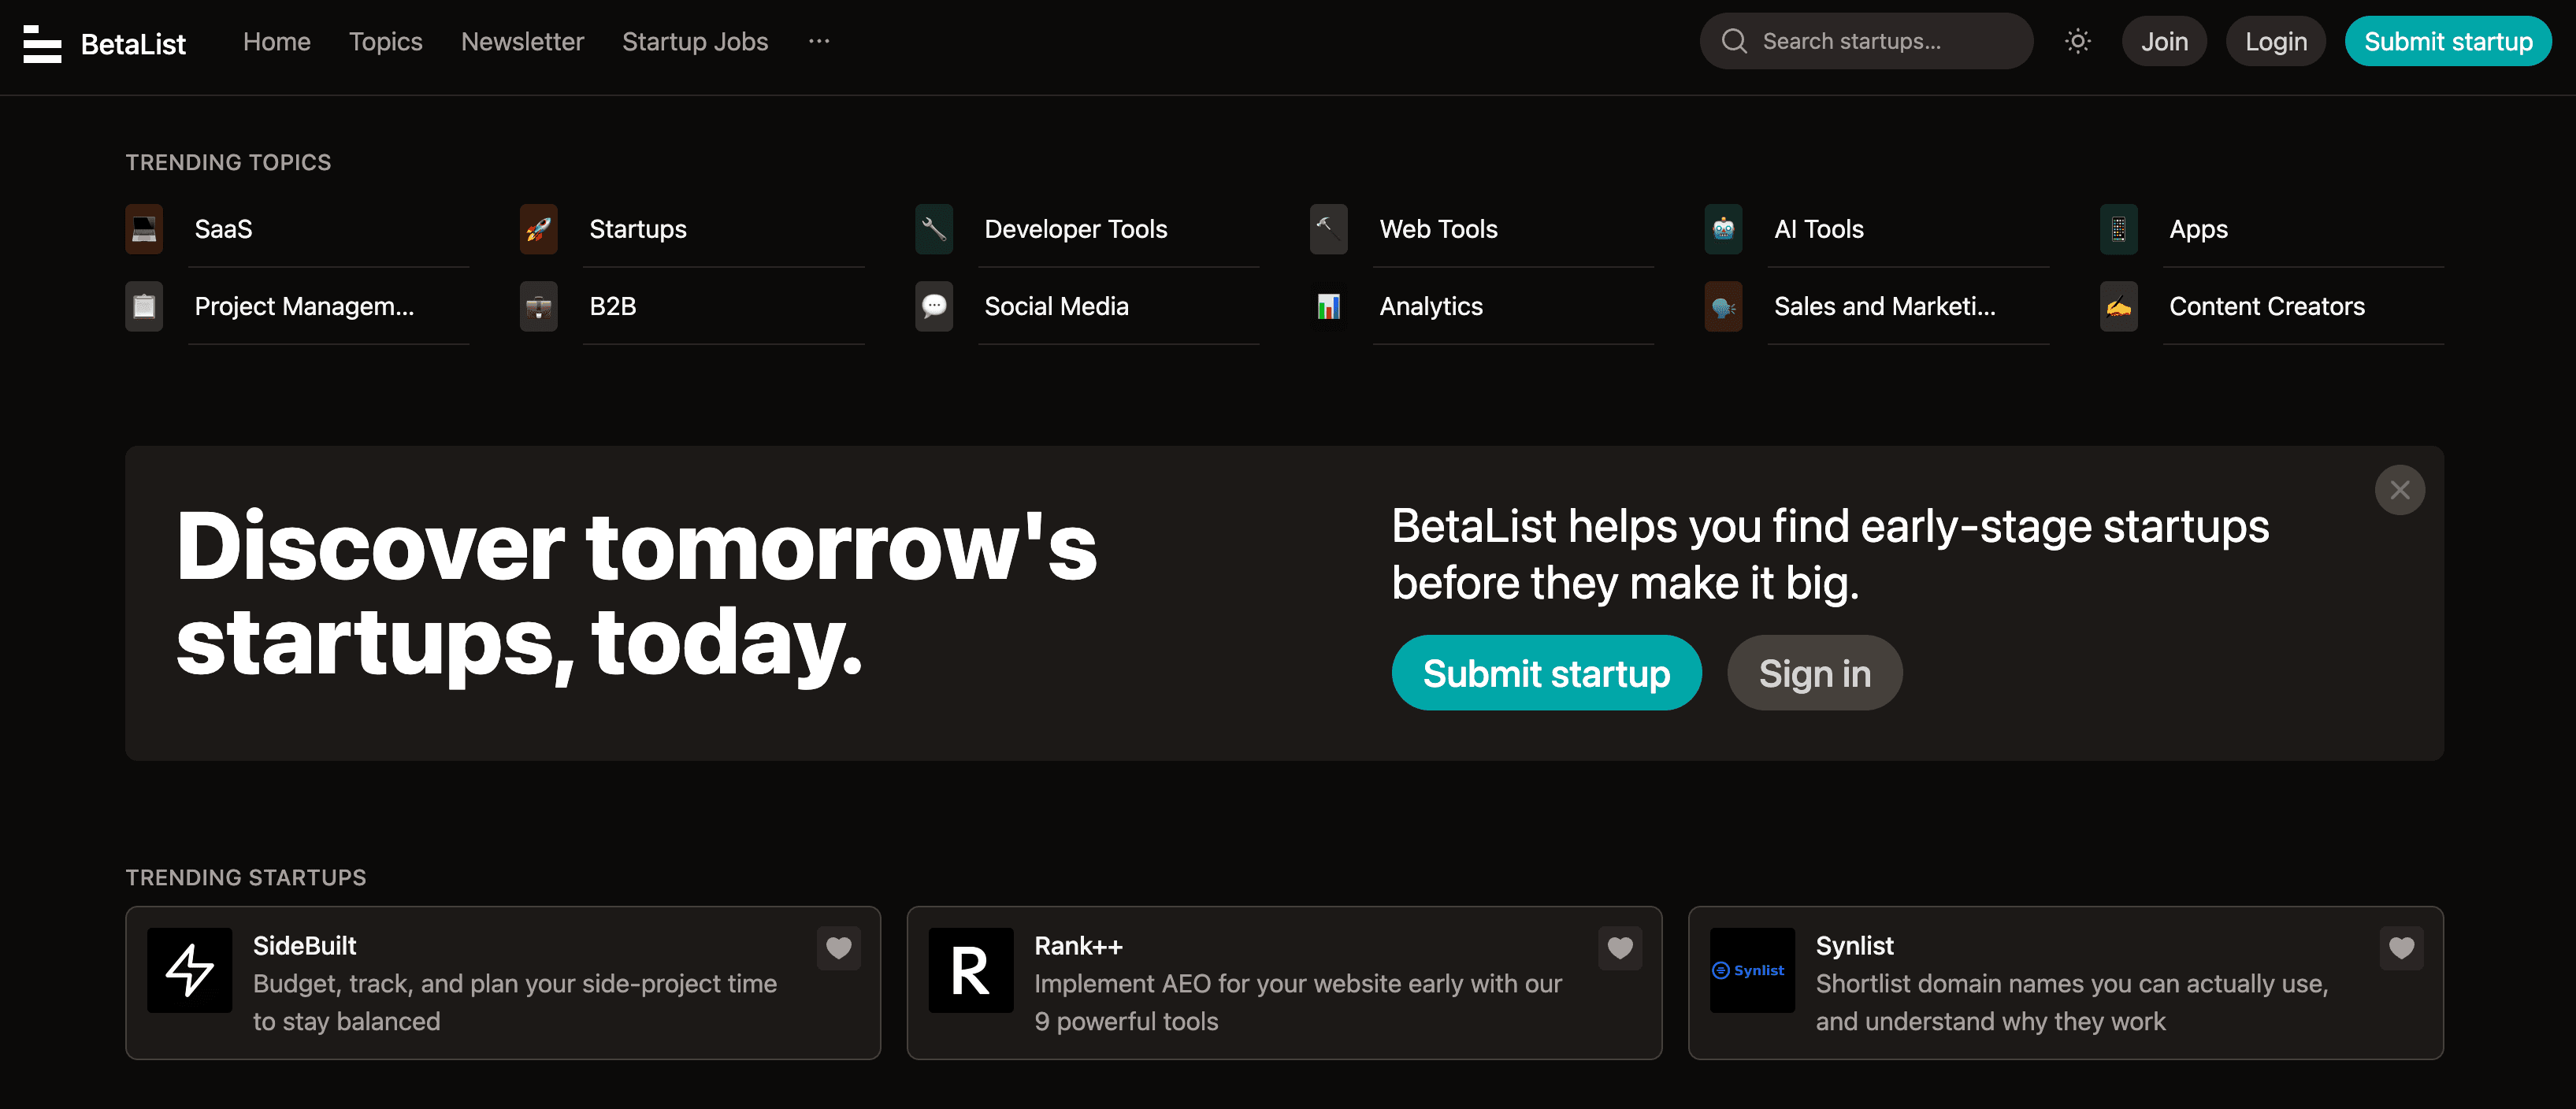The width and height of the screenshot is (2576, 1109).
Task: Click the Web Tools hammer icon
Action: pyautogui.click(x=1329, y=229)
